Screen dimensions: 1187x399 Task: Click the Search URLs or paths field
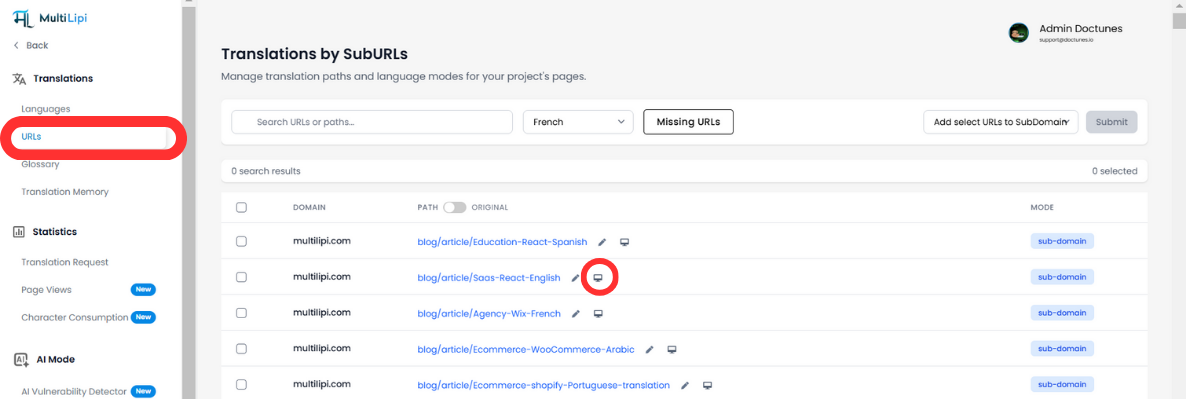[372, 122]
